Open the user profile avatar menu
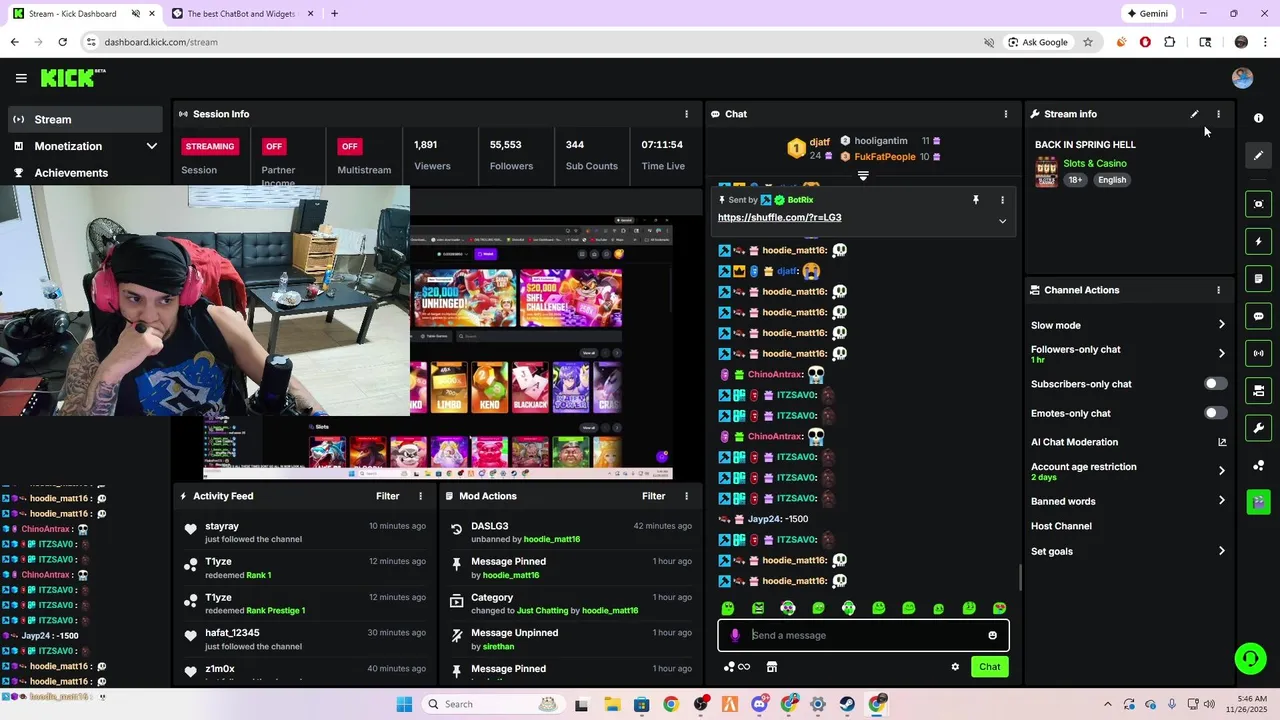The image size is (1280, 720). (1242, 78)
